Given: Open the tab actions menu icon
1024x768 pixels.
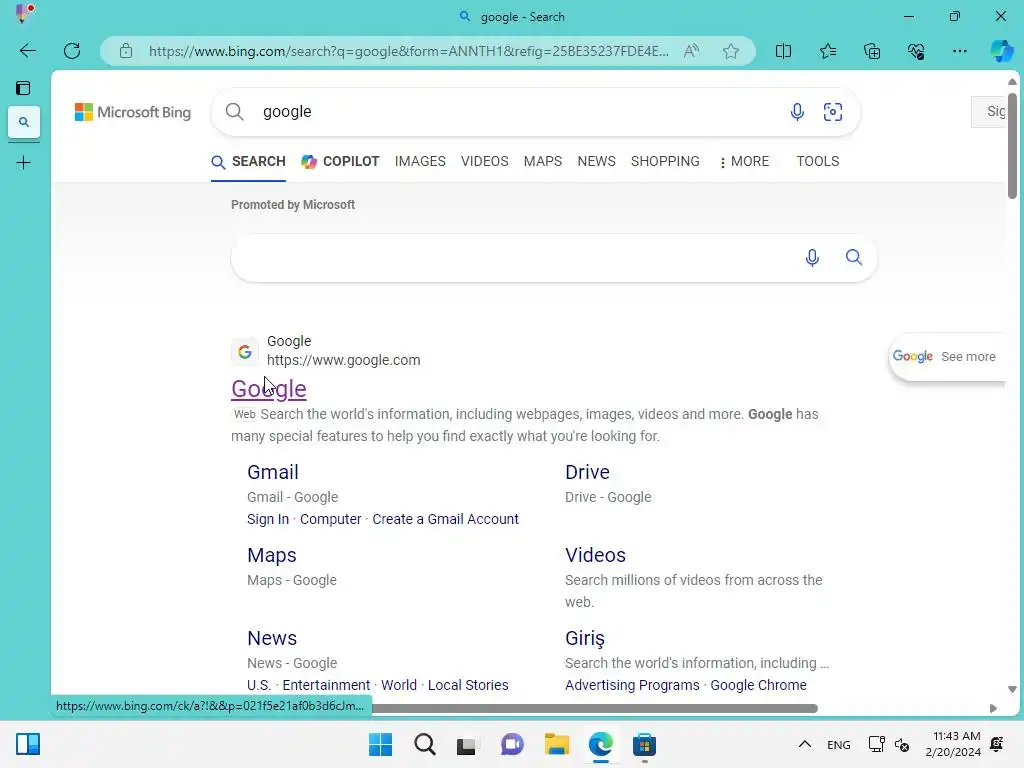Looking at the screenshot, I should (24, 88).
